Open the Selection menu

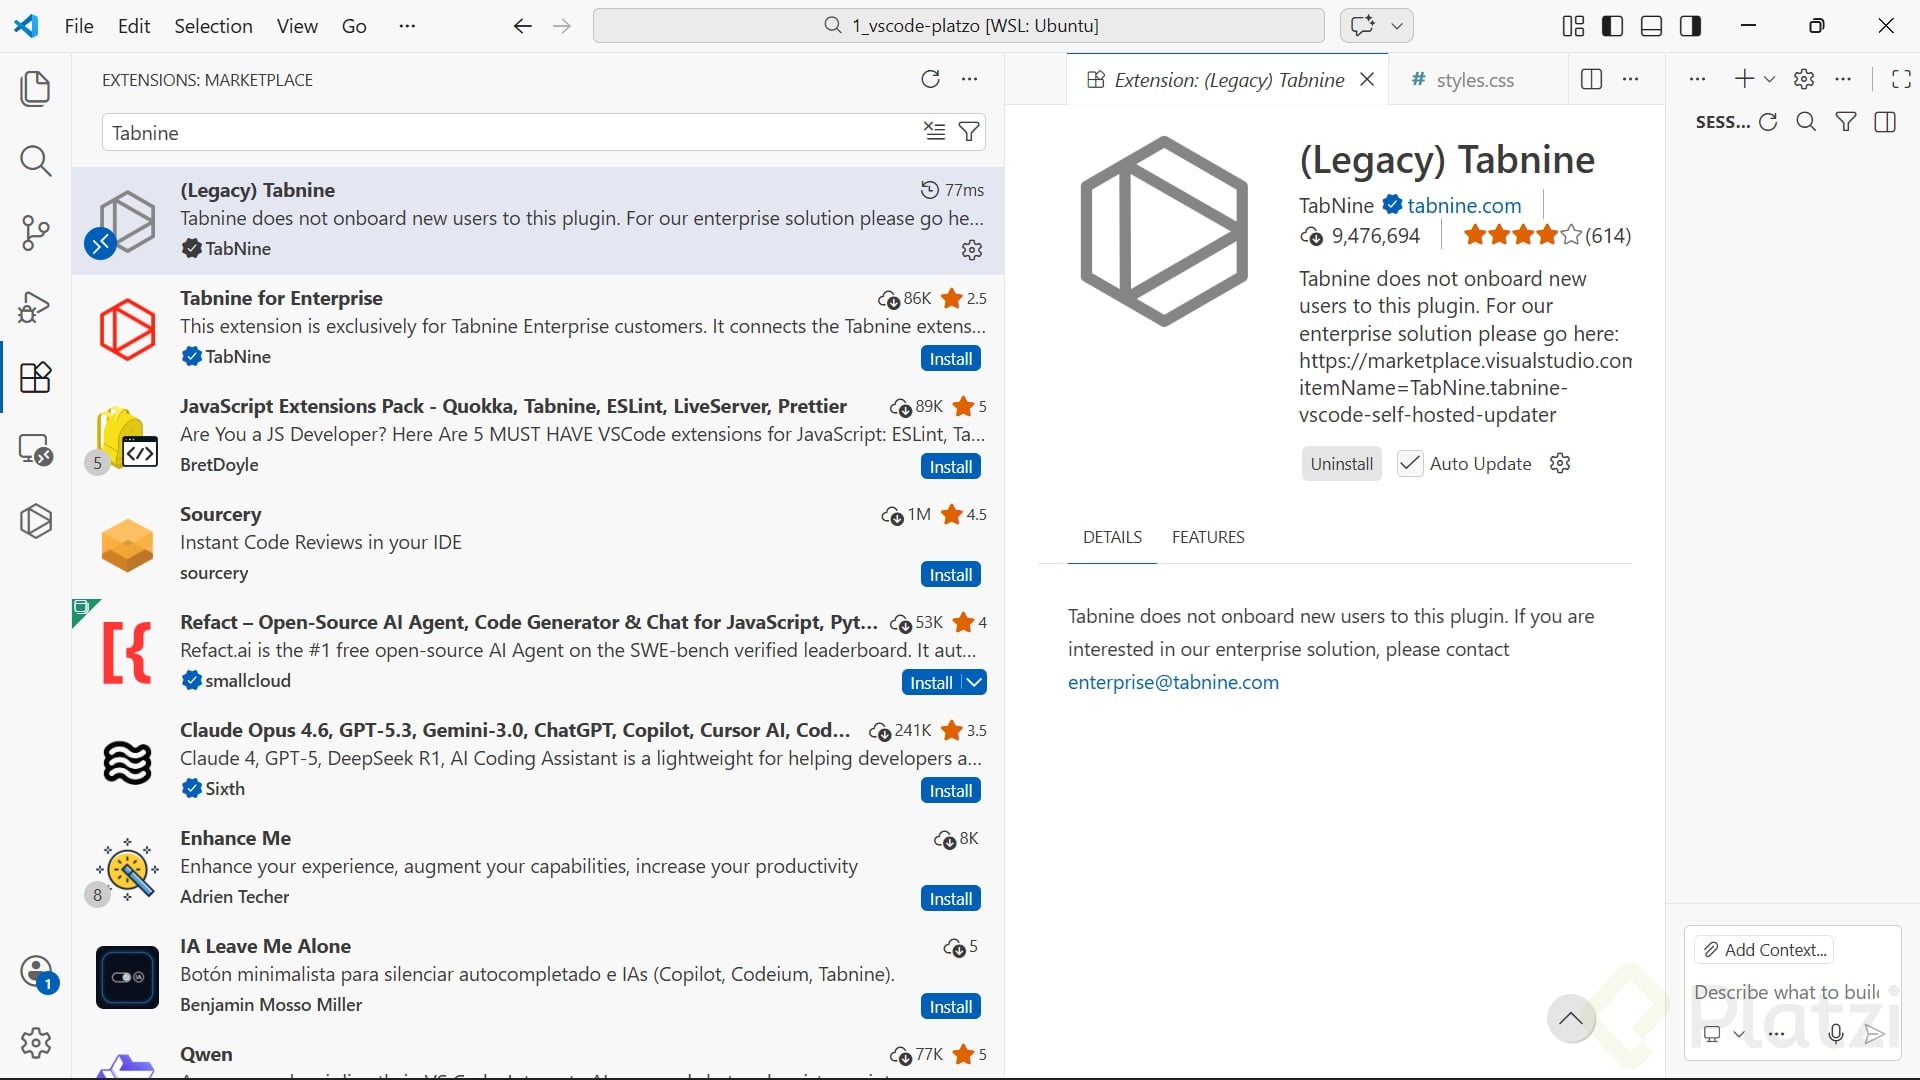click(213, 26)
